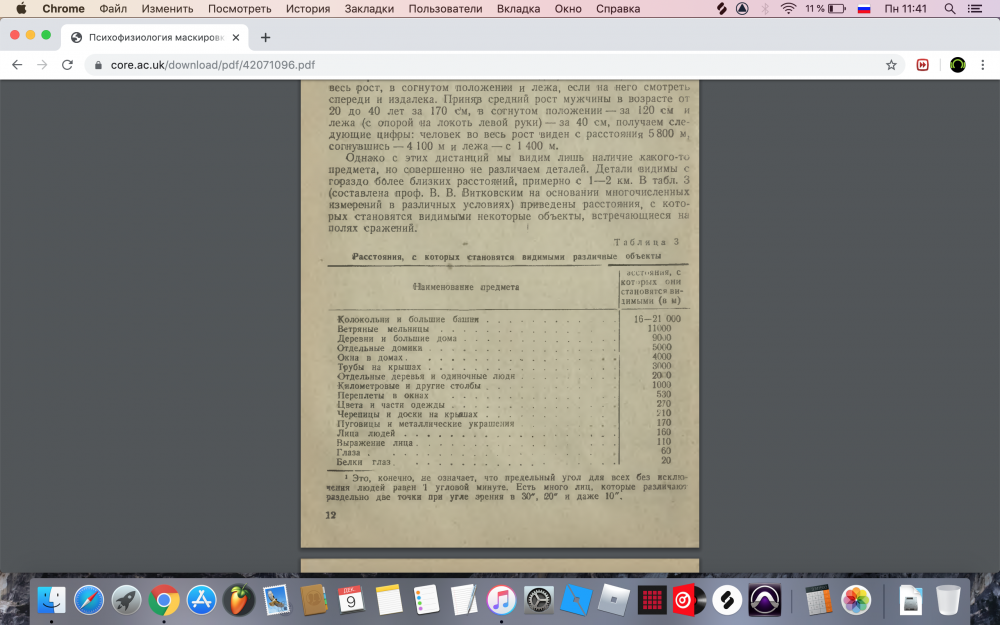
Task: Open Contacts book in the dock
Action: pyautogui.click(x=313, y=600)
